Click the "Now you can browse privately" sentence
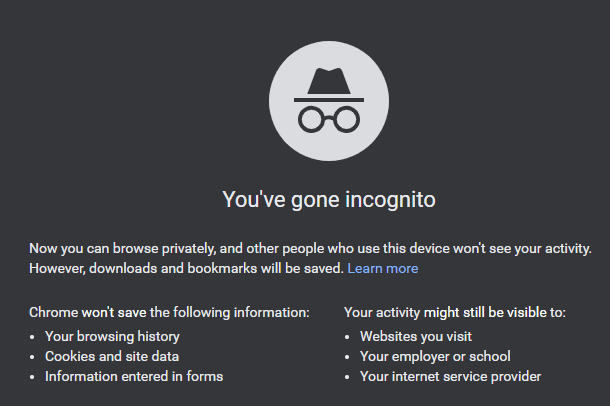 (310, 248)
